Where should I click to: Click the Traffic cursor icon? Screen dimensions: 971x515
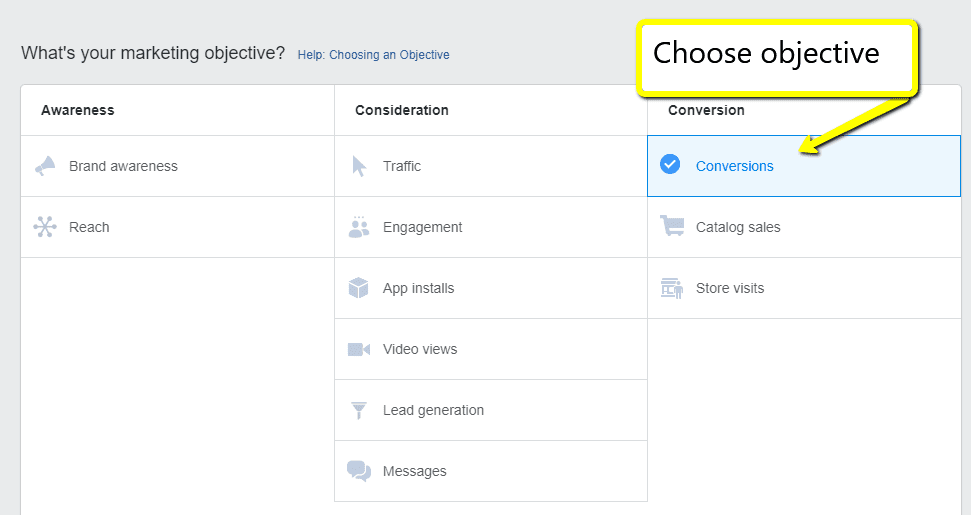359,166
